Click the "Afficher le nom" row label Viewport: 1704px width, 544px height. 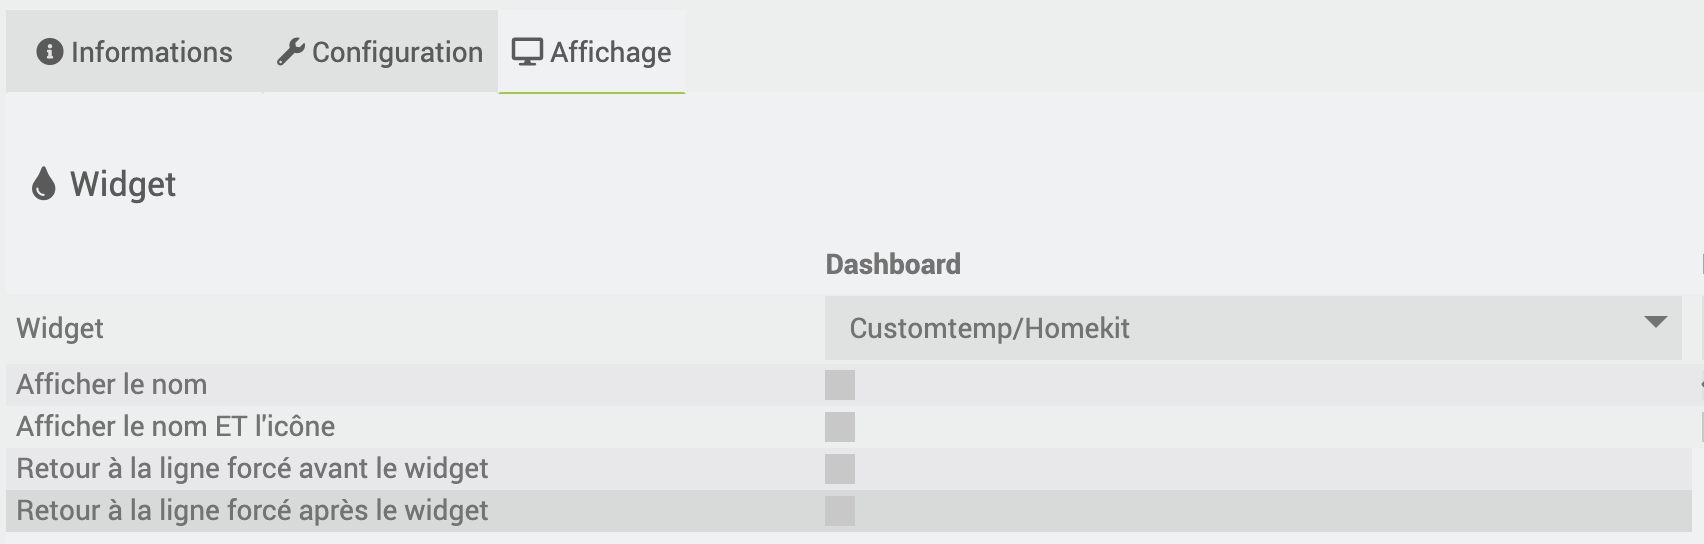(x=112, y=385)
